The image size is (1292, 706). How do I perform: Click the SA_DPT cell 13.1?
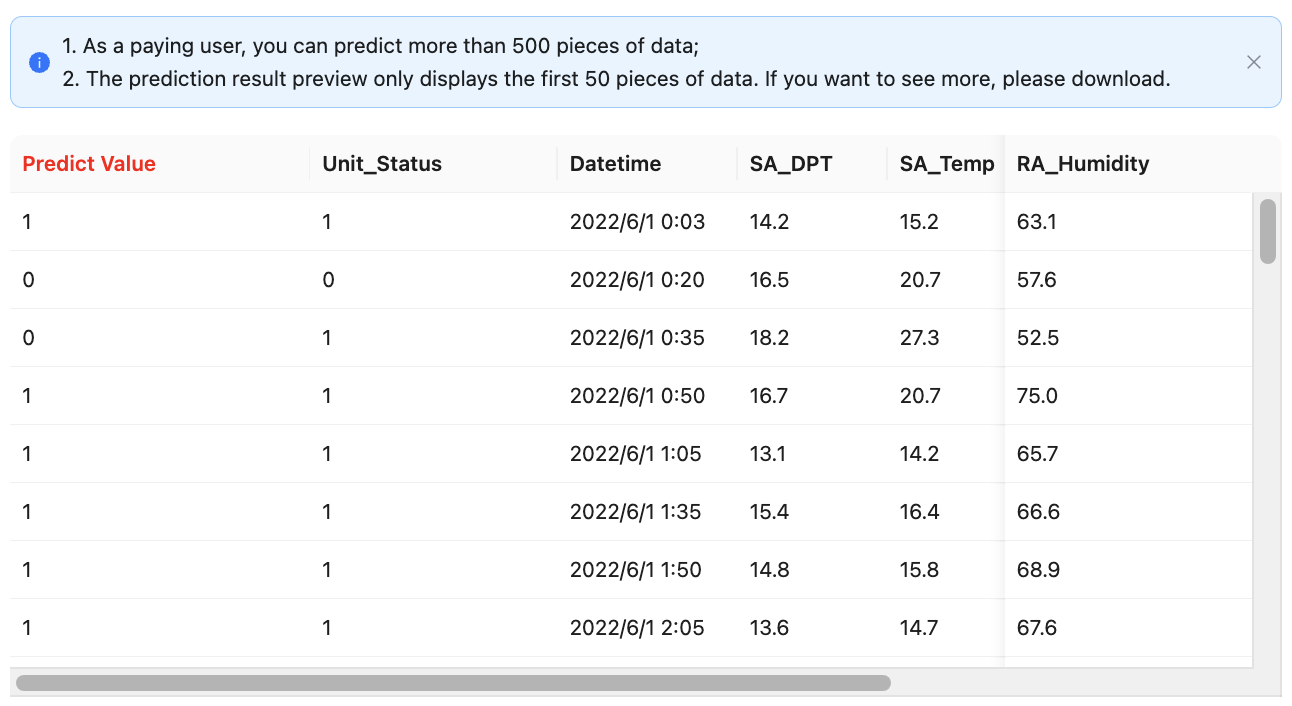point(768,454)
